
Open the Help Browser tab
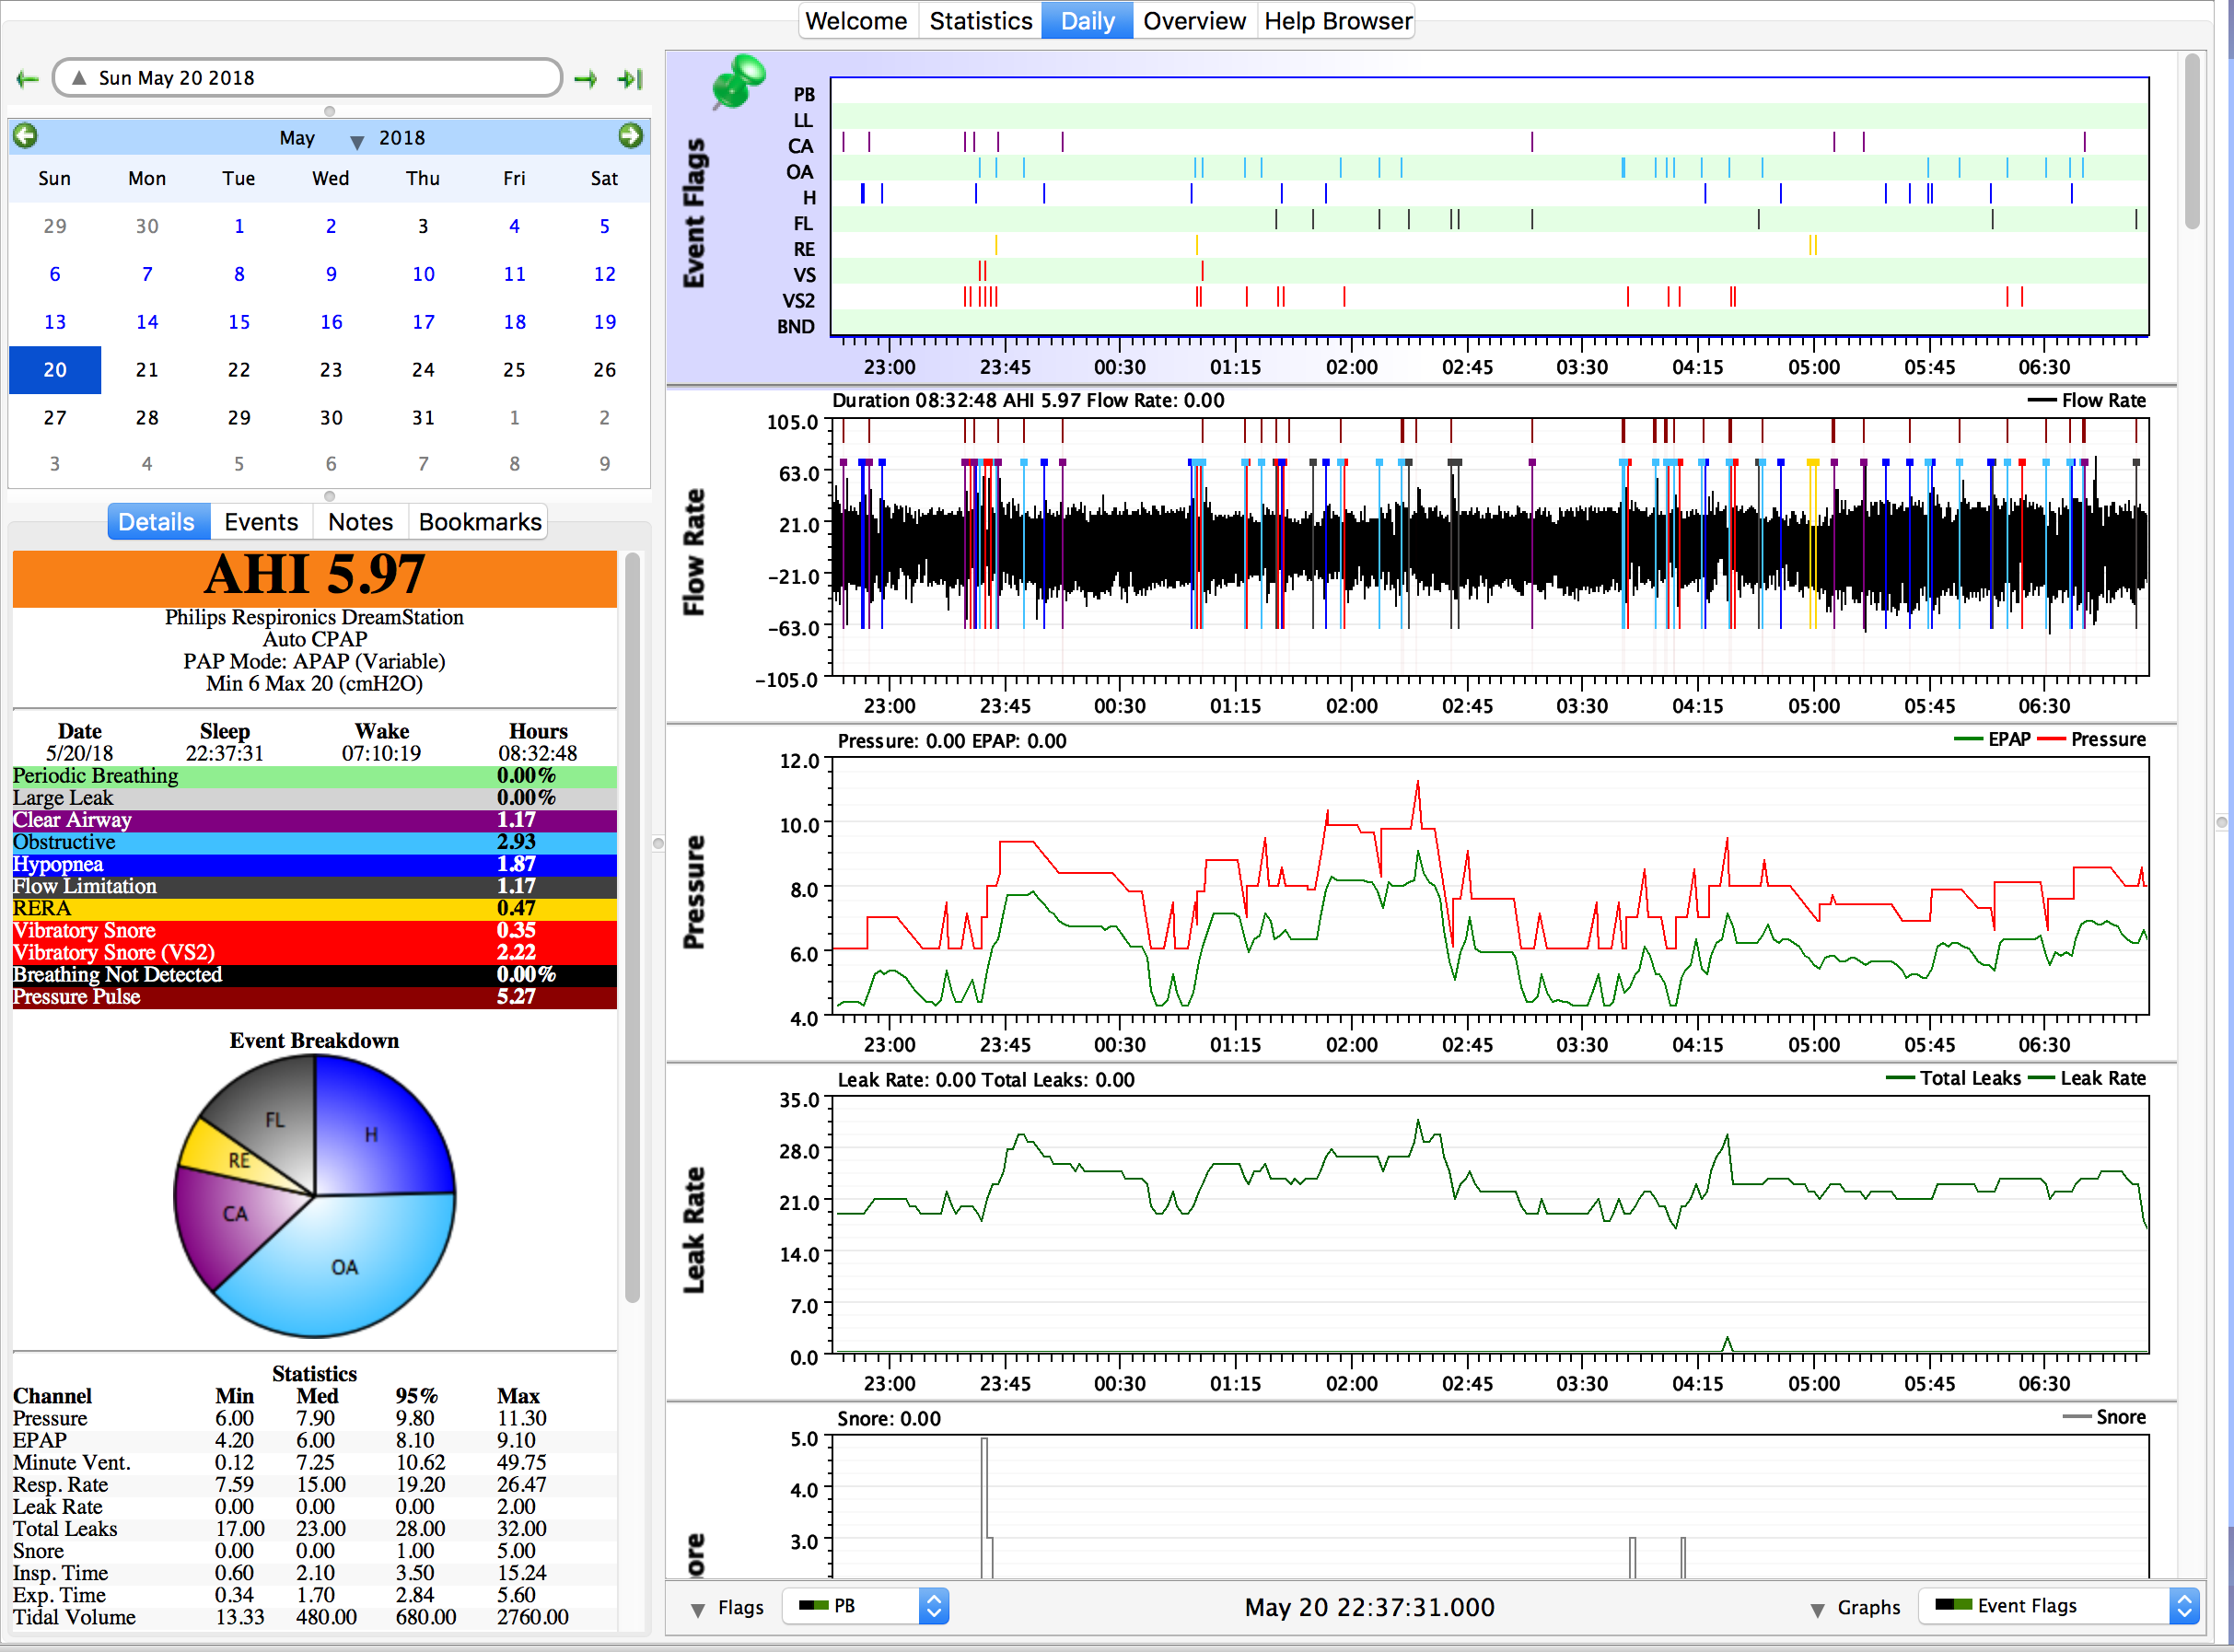pyautogui.click(x=1337, y=21)
